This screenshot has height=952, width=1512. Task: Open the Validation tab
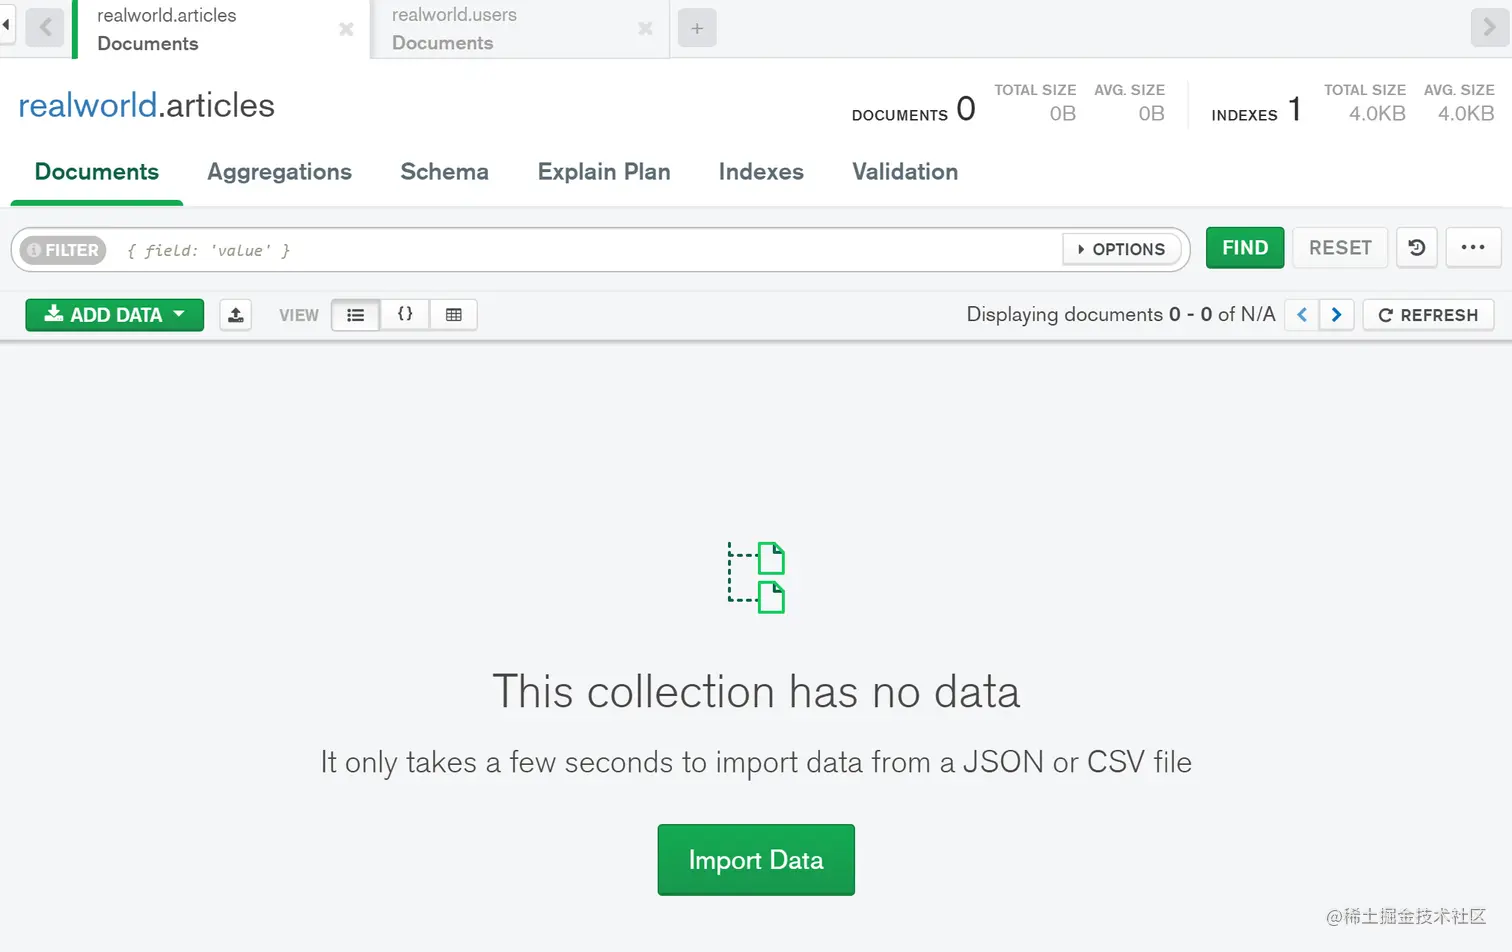905,172
